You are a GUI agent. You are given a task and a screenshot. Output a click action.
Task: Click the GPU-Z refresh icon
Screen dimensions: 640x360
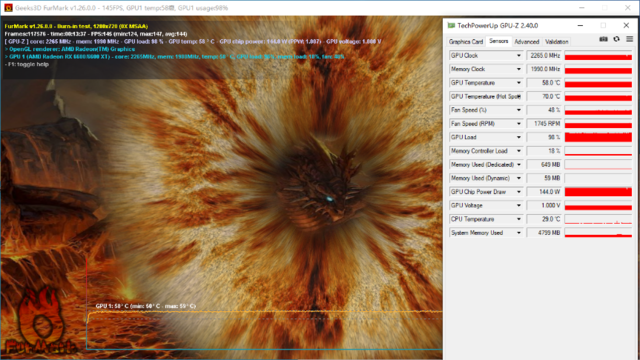[x=616, y=39]
